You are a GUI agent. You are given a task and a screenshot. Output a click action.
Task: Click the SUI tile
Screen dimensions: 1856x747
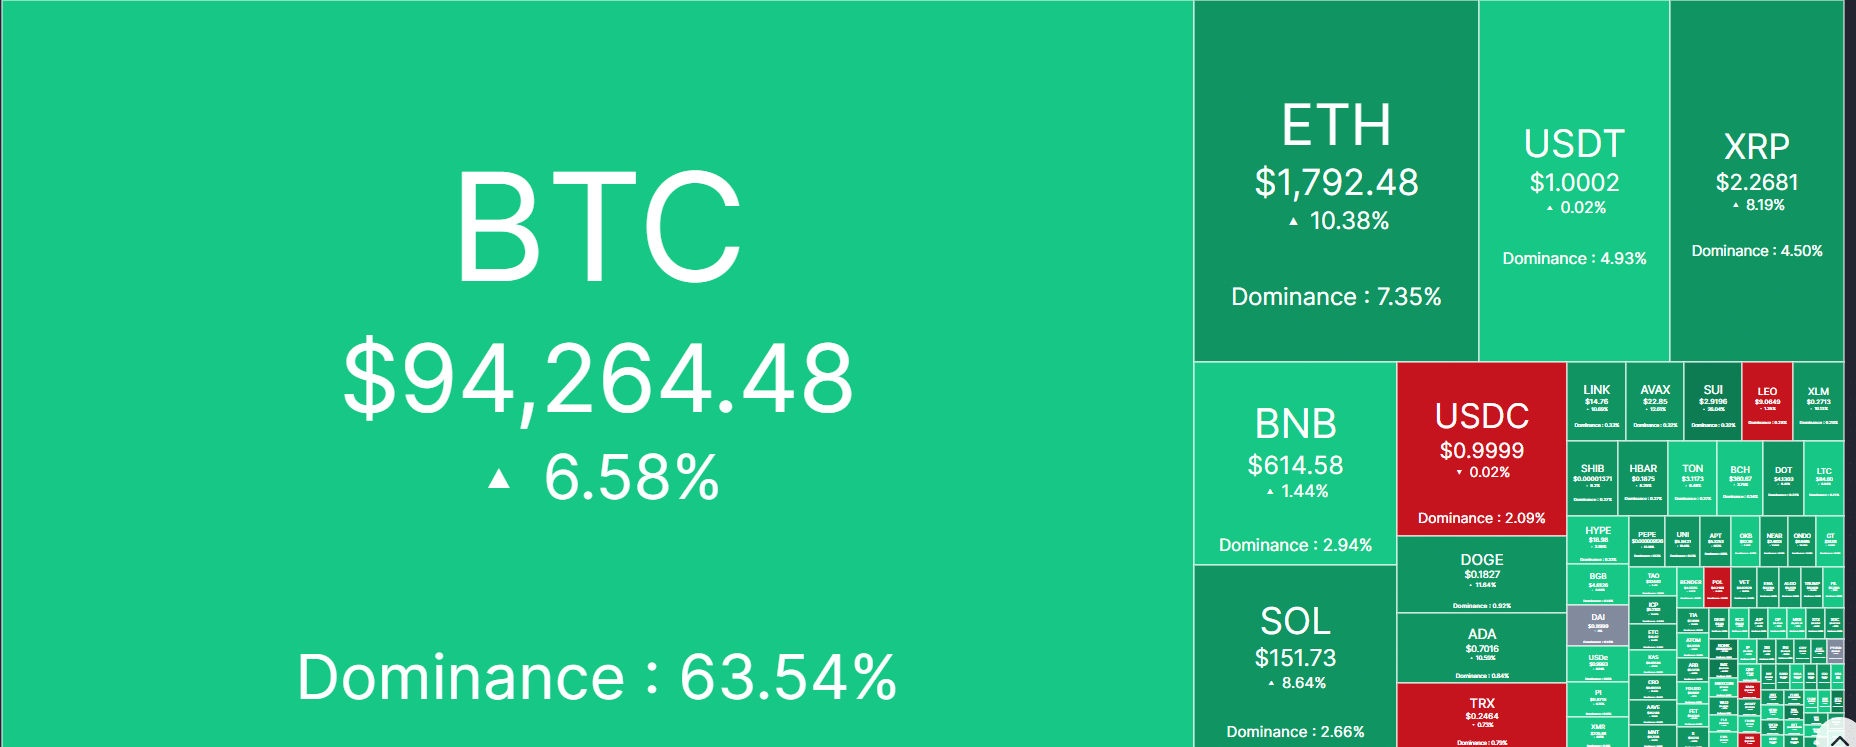click(1713, 401)
